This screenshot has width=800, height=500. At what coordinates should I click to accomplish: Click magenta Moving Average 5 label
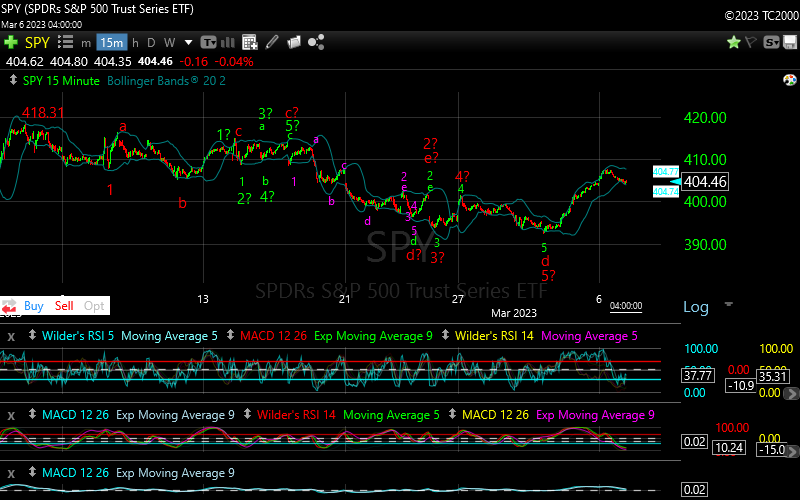(589, 336)
